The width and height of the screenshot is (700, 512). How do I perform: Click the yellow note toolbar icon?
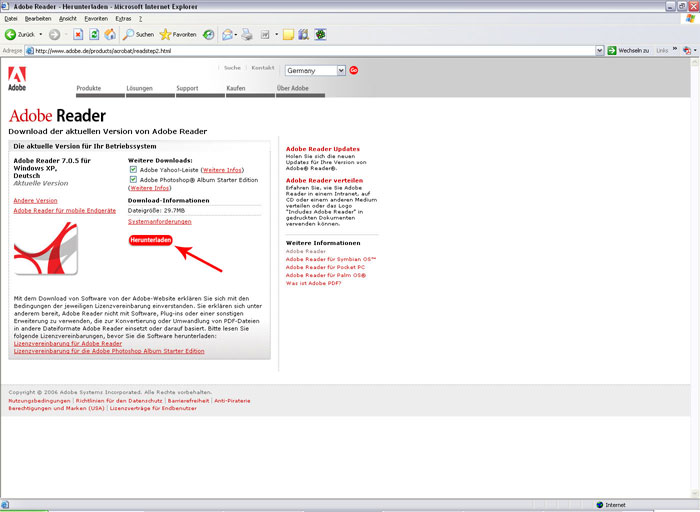(x=288, y=34)
